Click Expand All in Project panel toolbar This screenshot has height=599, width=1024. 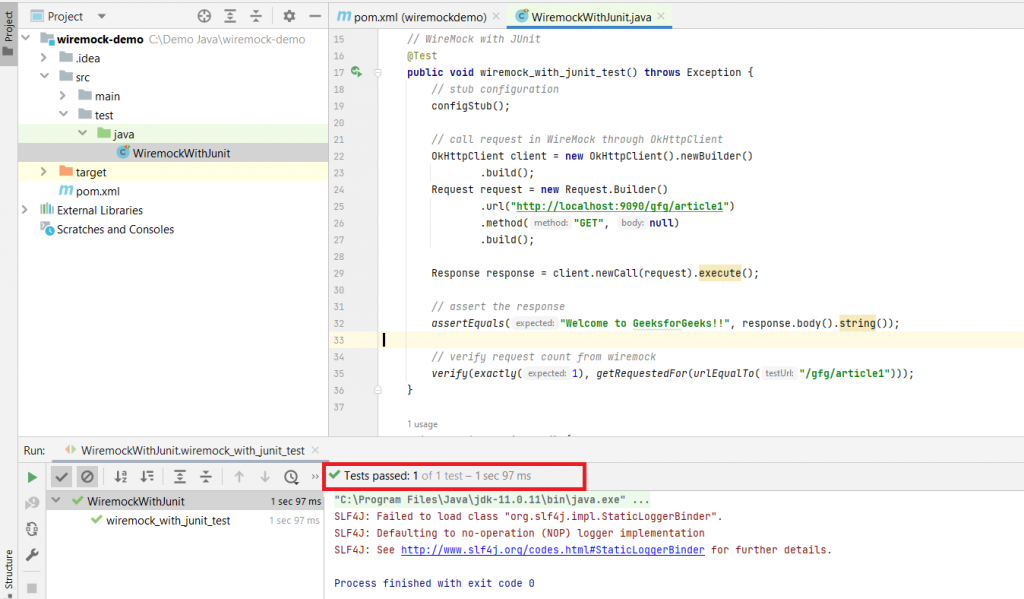230,16
